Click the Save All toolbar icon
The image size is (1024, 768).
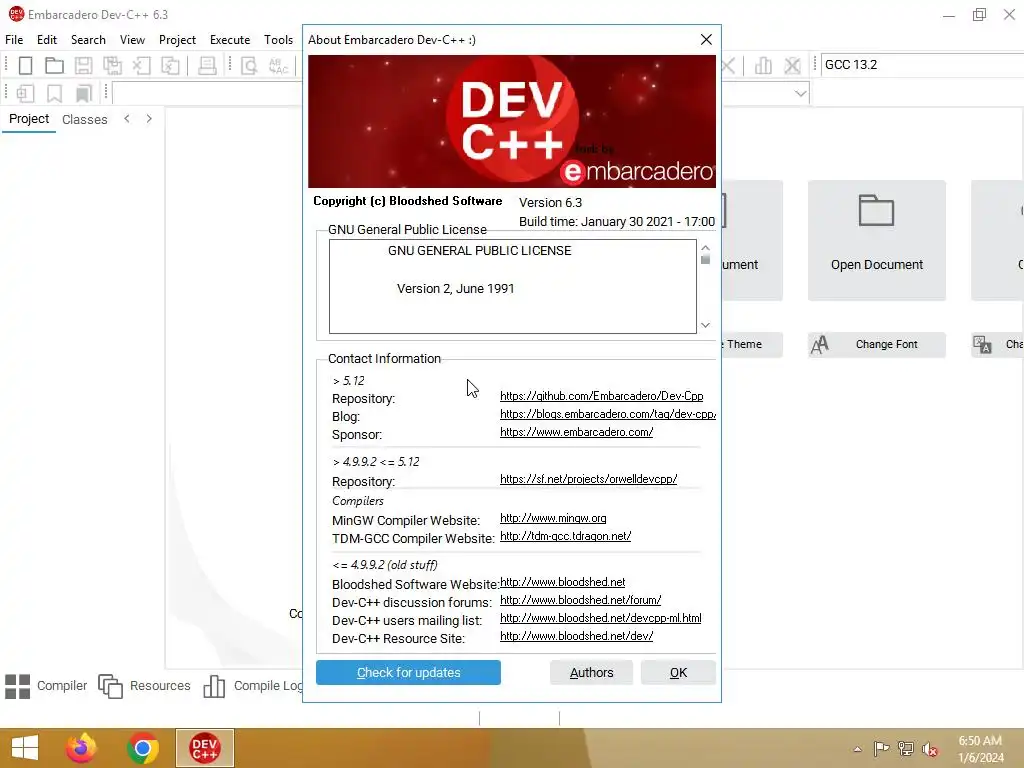[x=112, y=65]
